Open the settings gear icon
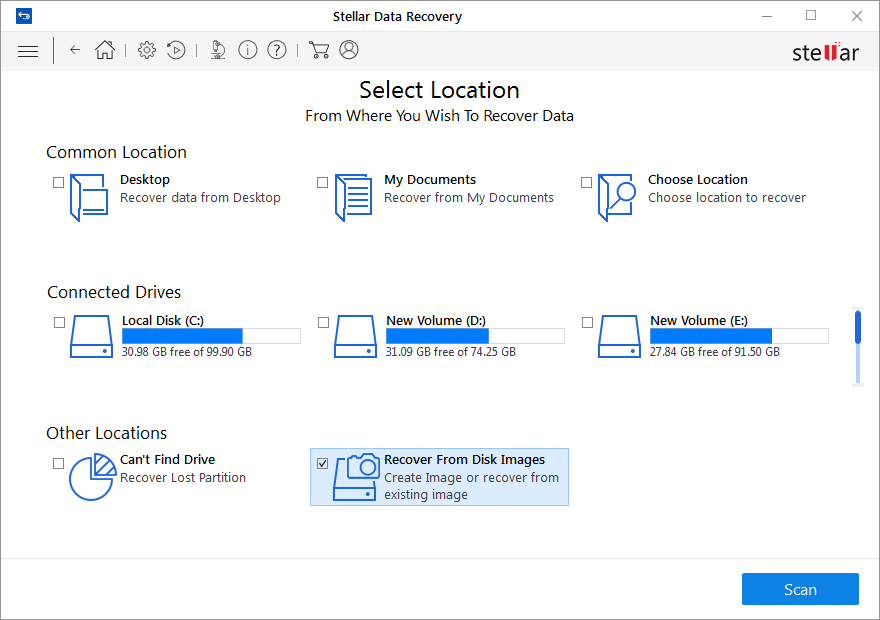The image size is (880, 620). pyautogui.click(x=147, y=50)
